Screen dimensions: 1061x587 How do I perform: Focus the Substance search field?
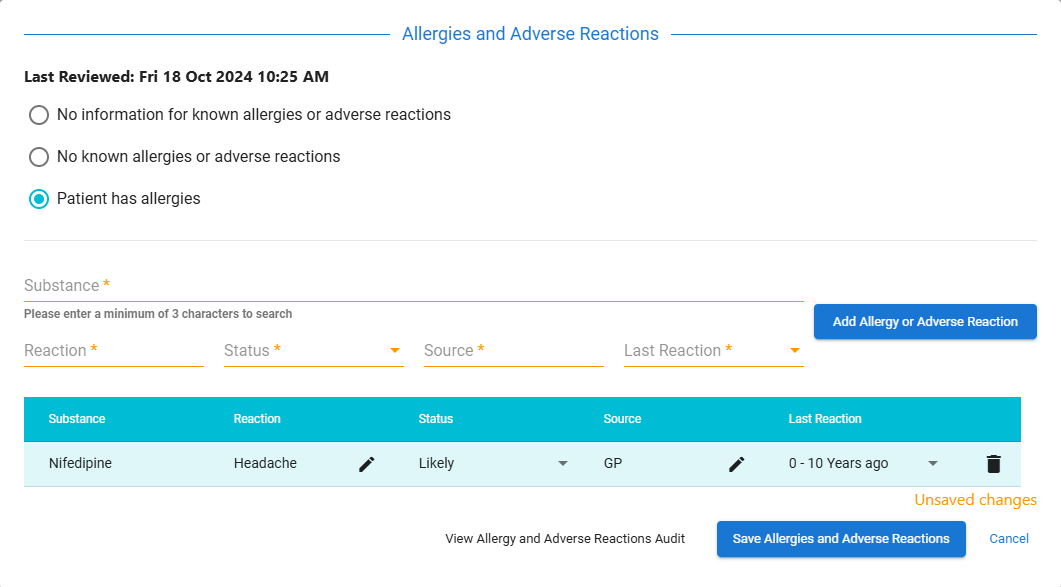point(413,286)
